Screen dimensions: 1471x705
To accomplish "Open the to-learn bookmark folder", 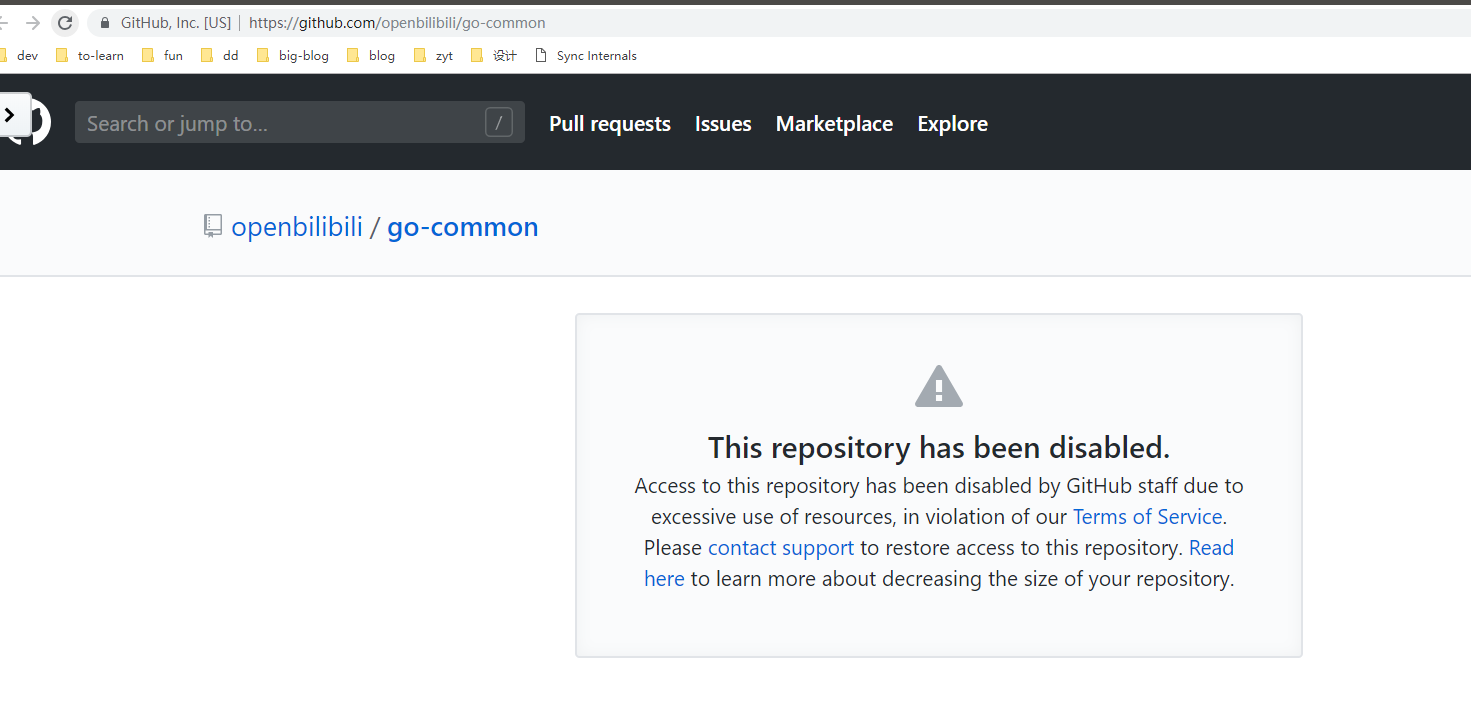I will tap(90, 56).
